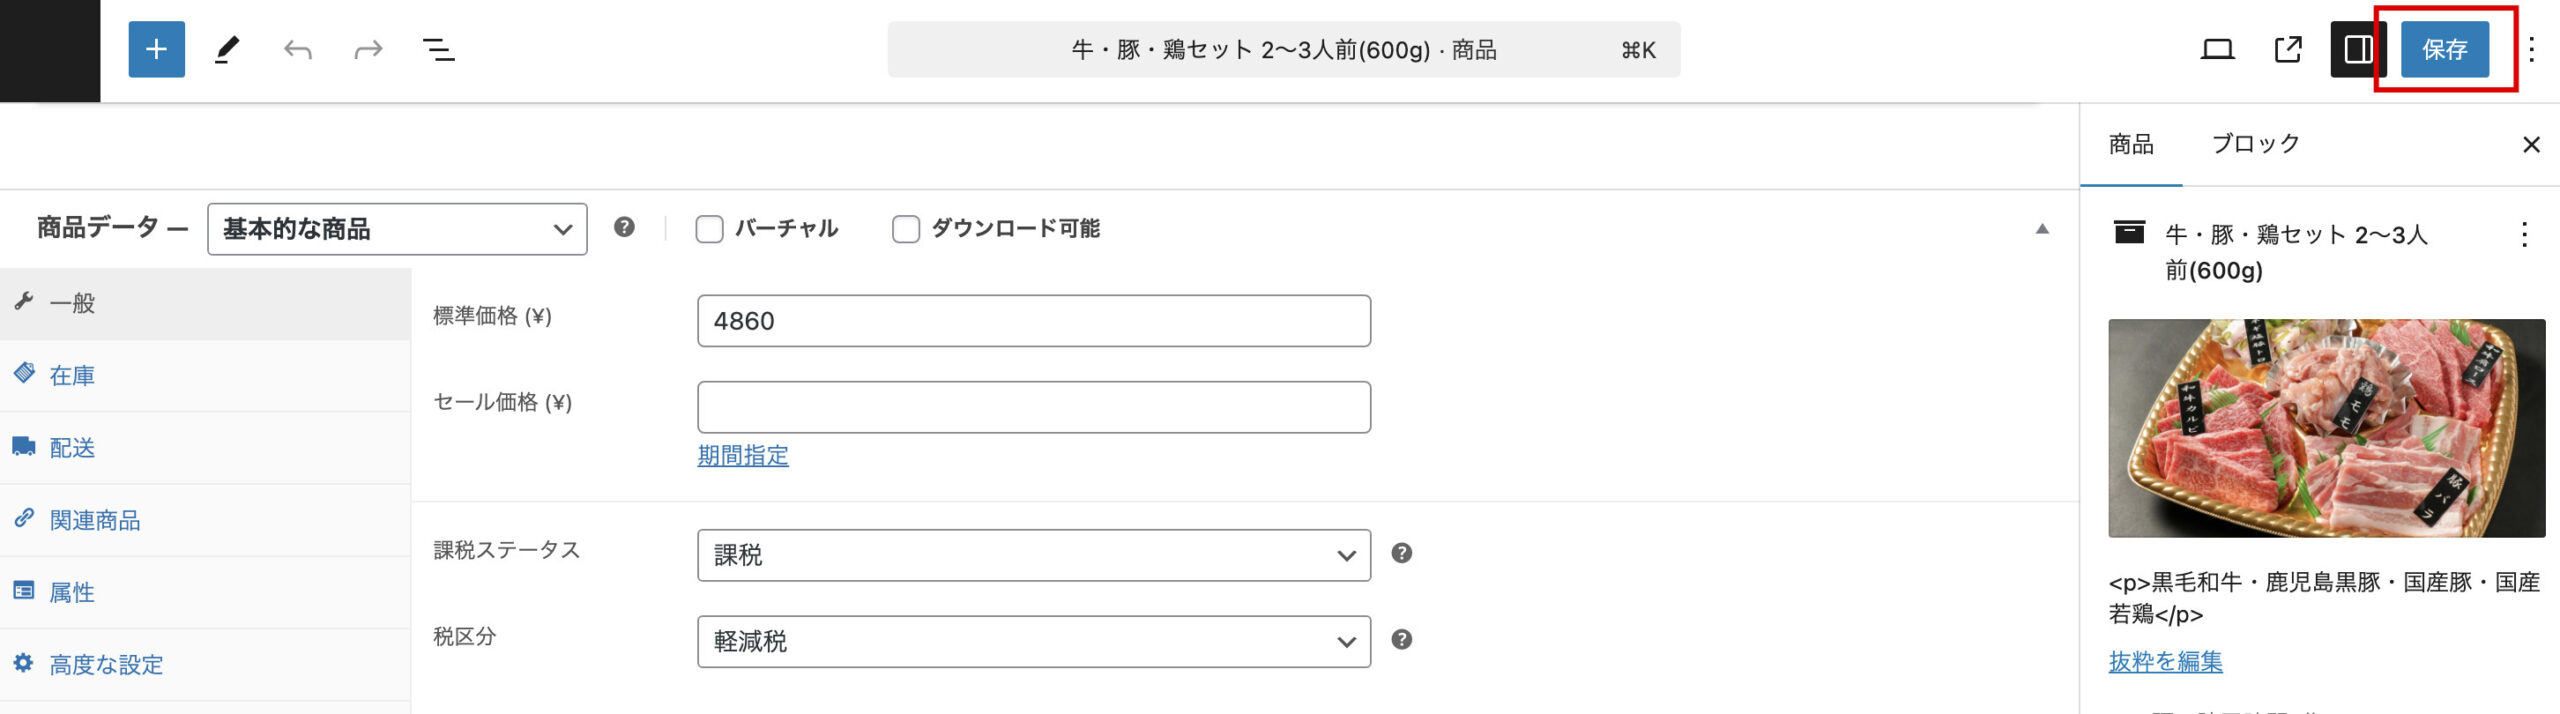Click the block inserter plus icon

pyautogui.click(x=156, y=49)
